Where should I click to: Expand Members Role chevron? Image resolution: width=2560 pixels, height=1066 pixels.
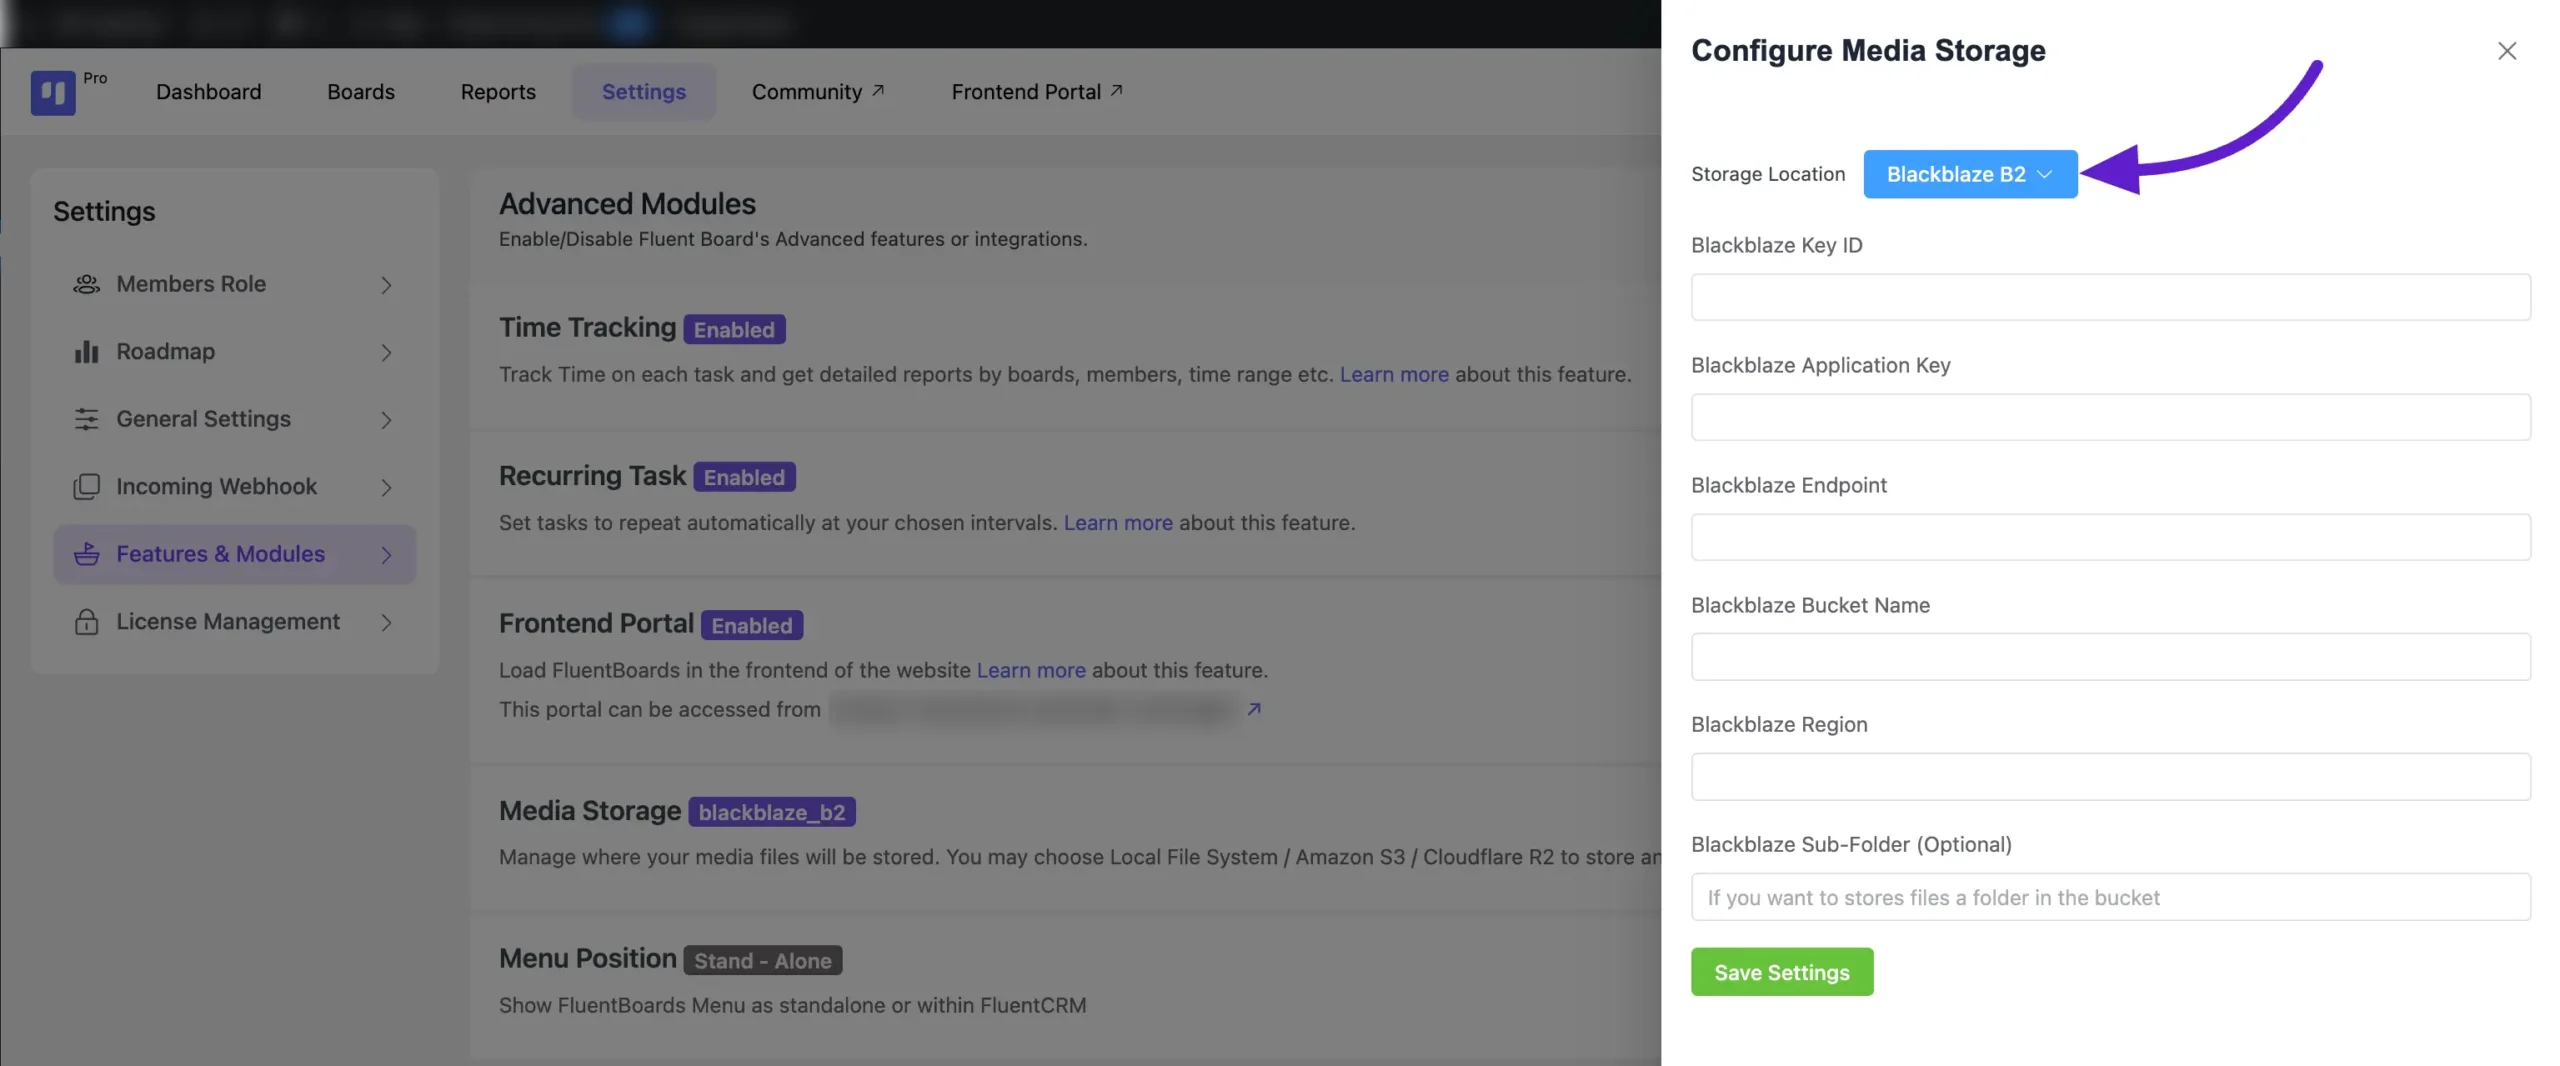pos(386,285)
